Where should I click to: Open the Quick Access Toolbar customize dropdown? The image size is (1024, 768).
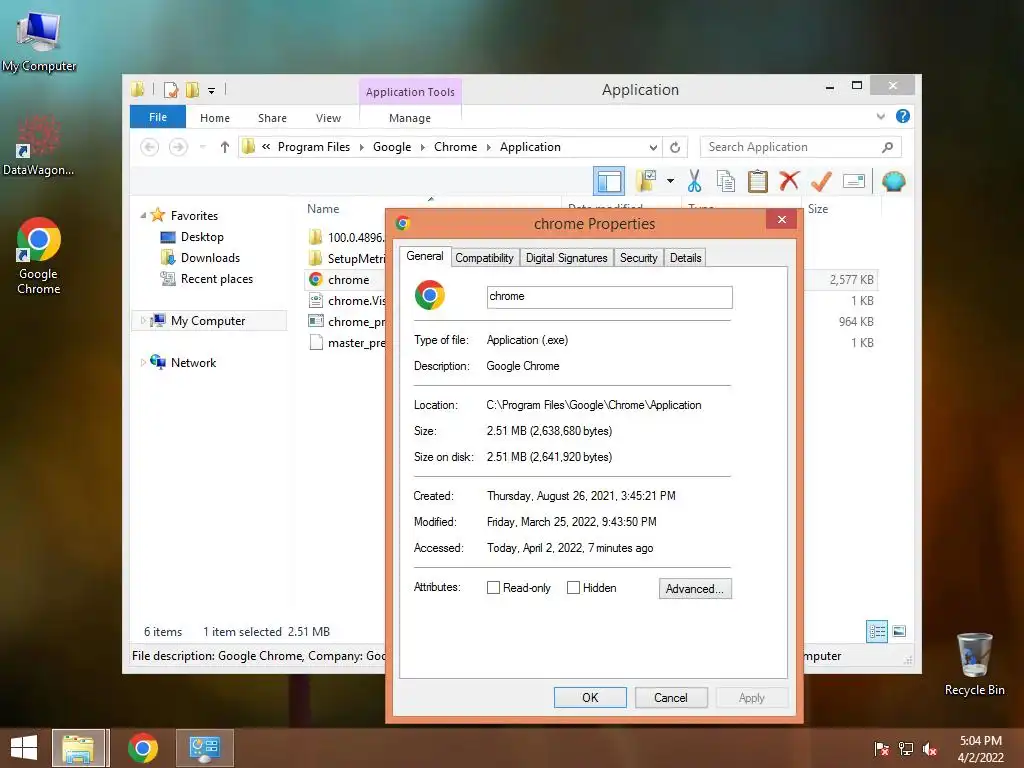tap(212, 90)
